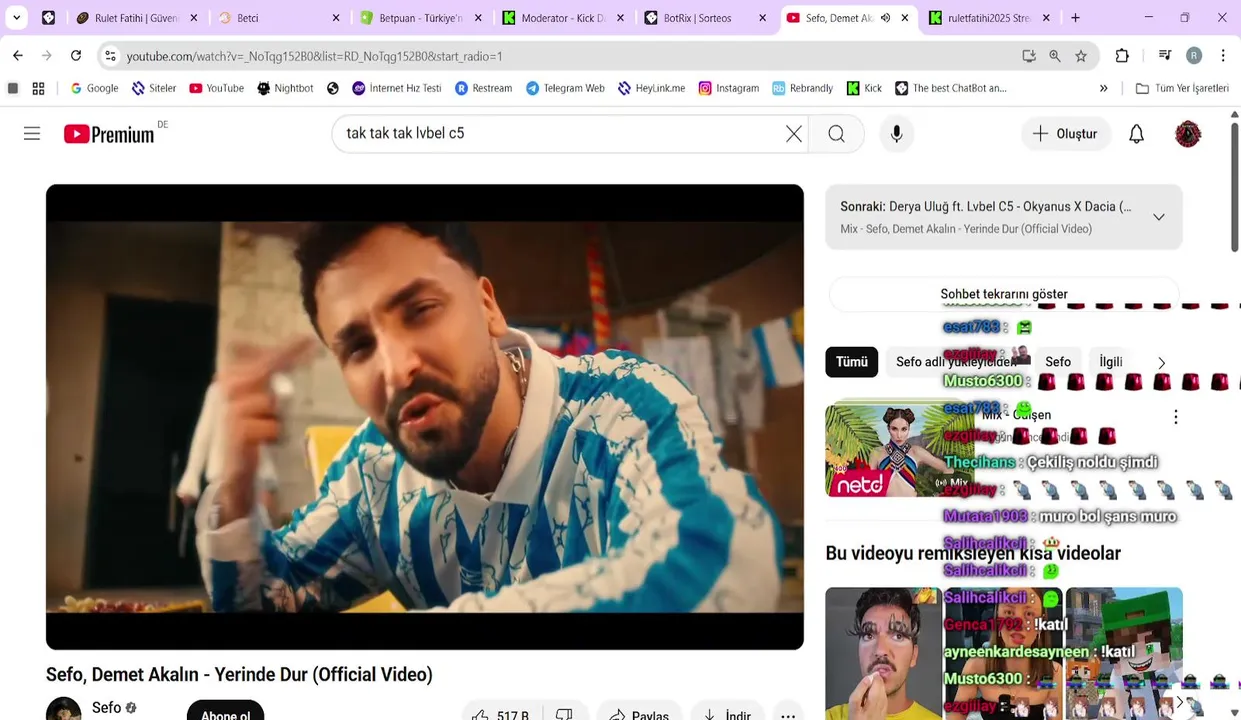
Task: Run search with the magnifier button
Action: pos(837,134)
